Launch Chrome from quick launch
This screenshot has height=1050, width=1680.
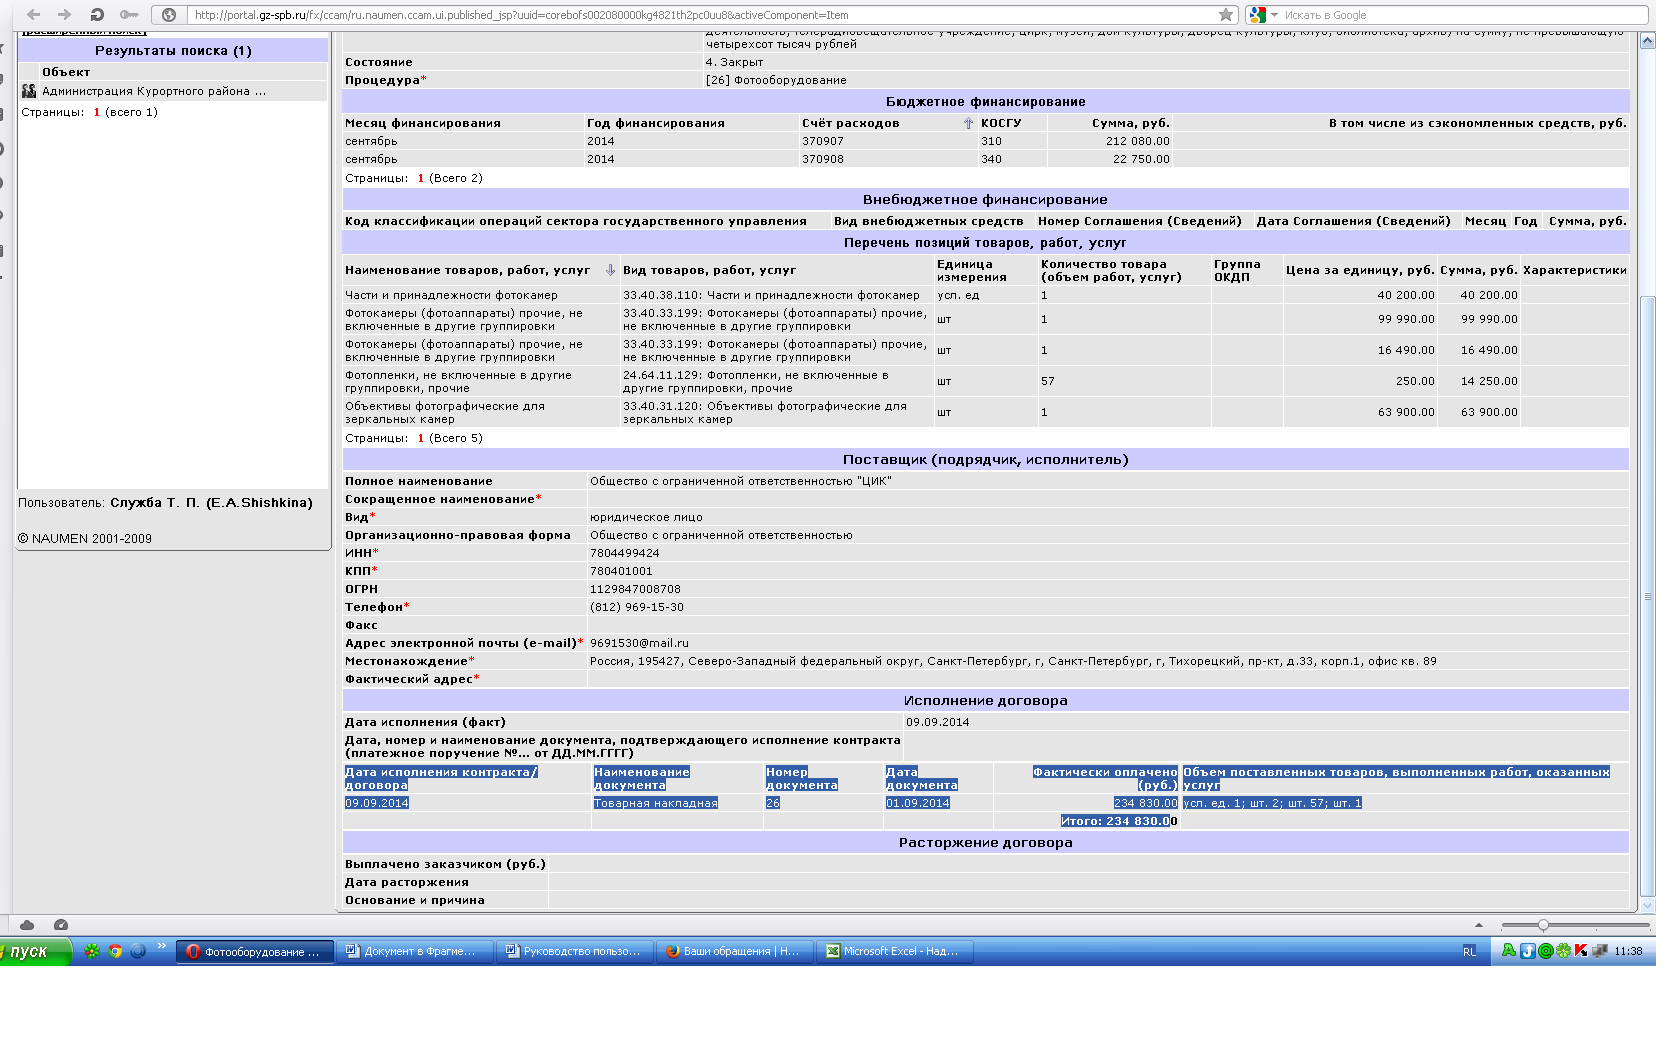coord(115,951)
